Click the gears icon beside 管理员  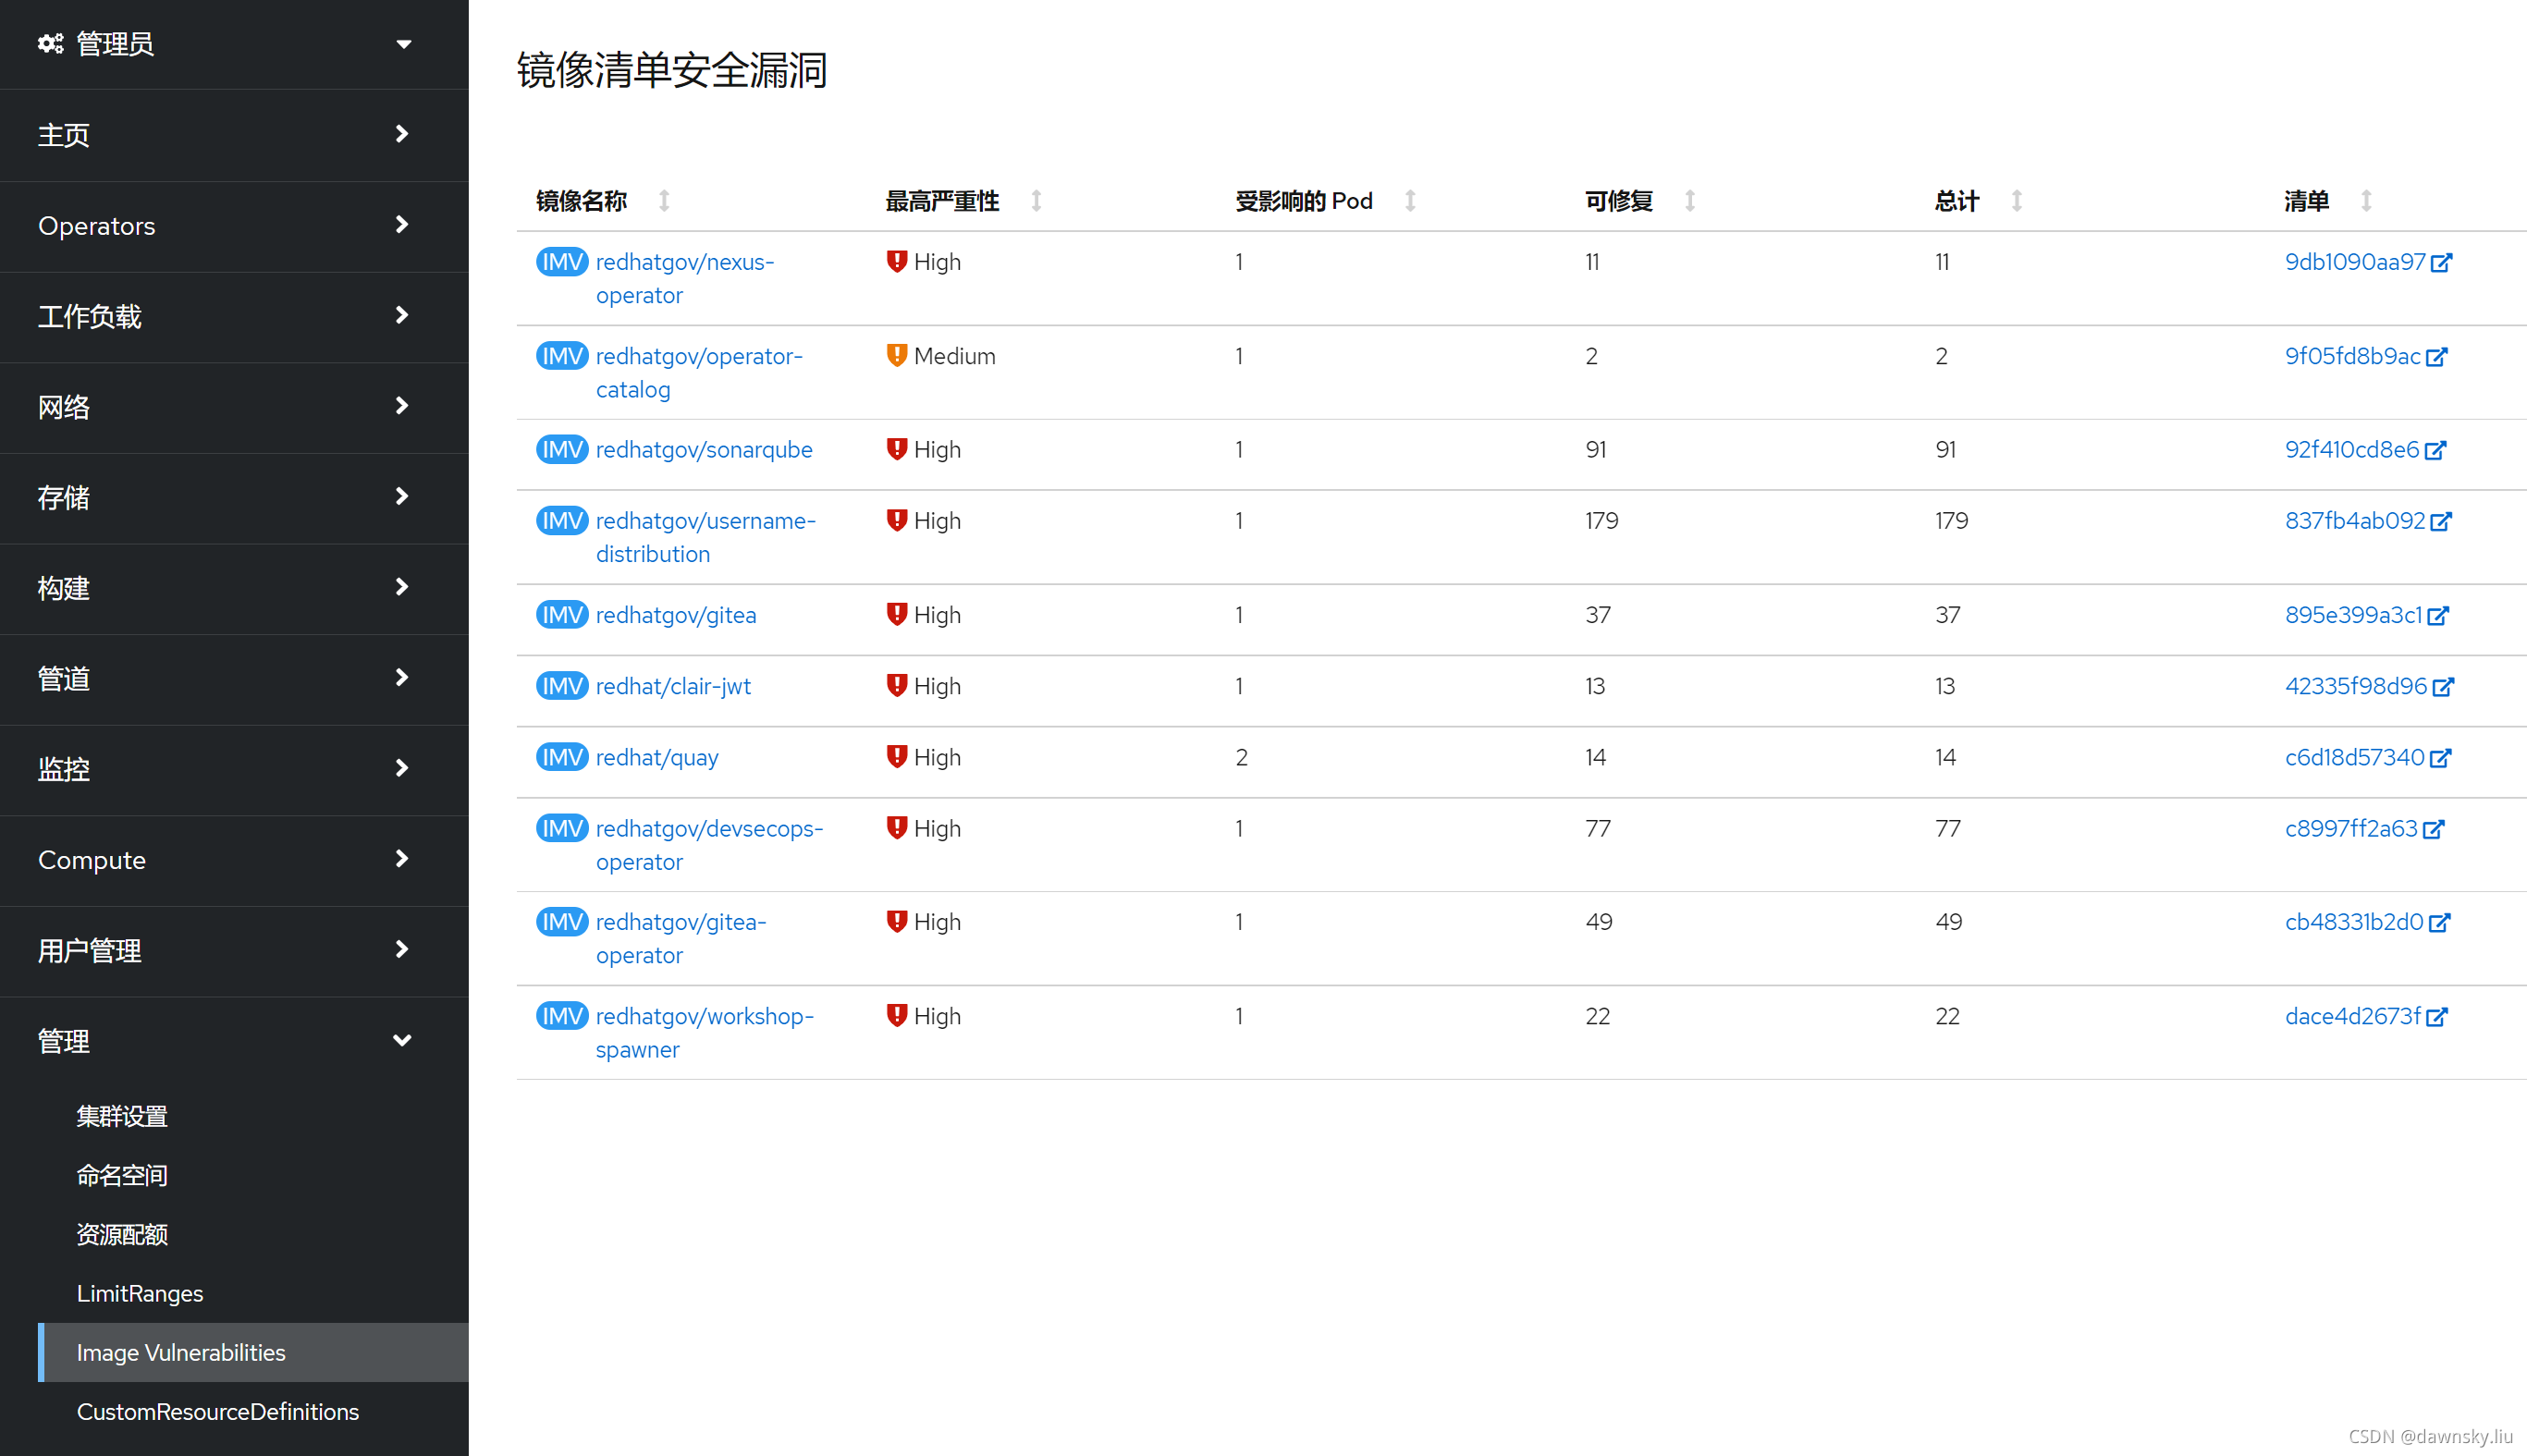tap(51, 44)
